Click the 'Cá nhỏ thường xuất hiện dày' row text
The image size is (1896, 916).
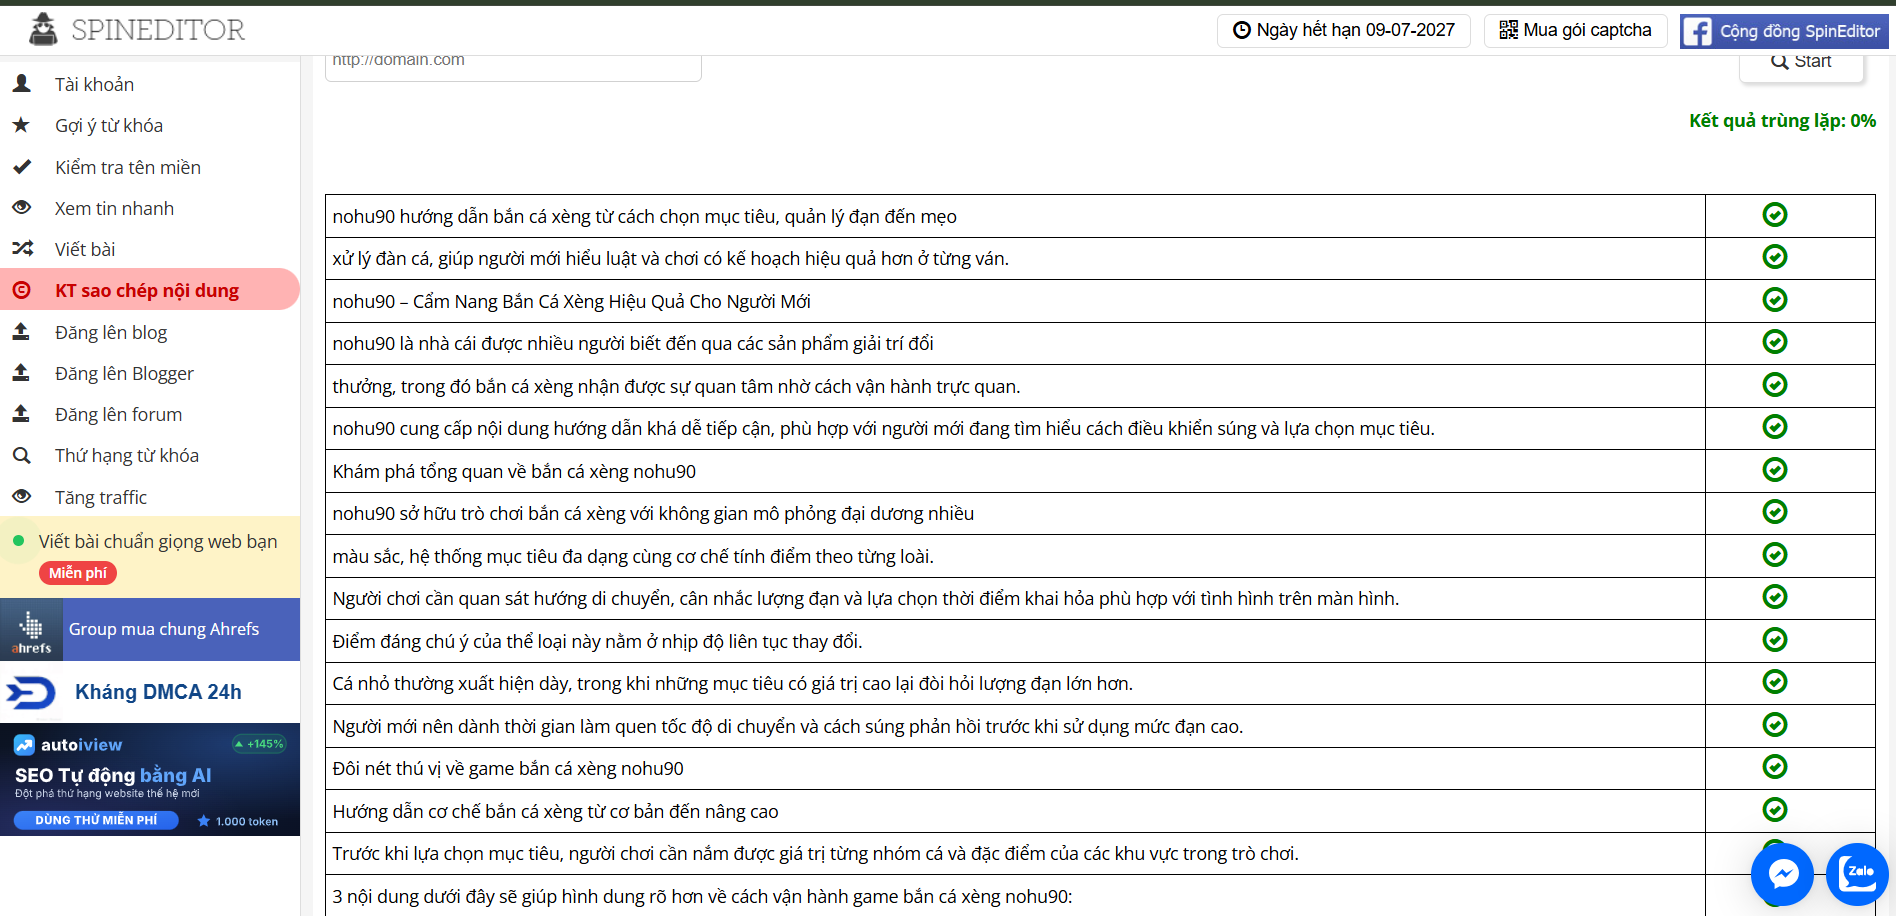click(732, 683)
